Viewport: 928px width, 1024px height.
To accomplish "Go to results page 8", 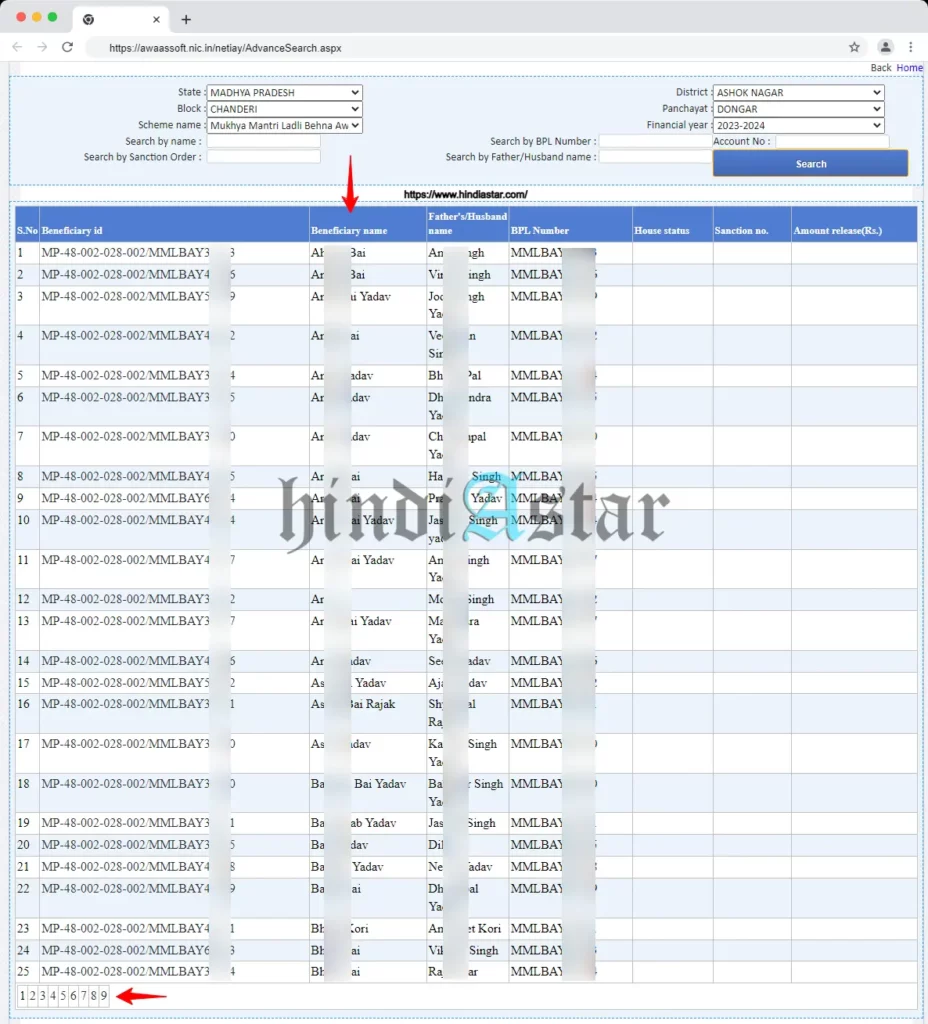I will click(93, 996).
